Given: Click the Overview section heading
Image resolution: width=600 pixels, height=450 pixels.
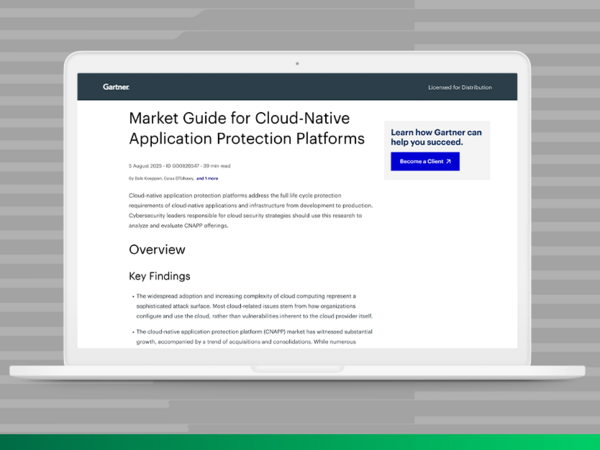Looking at the screenshot, I should [157, 249].
